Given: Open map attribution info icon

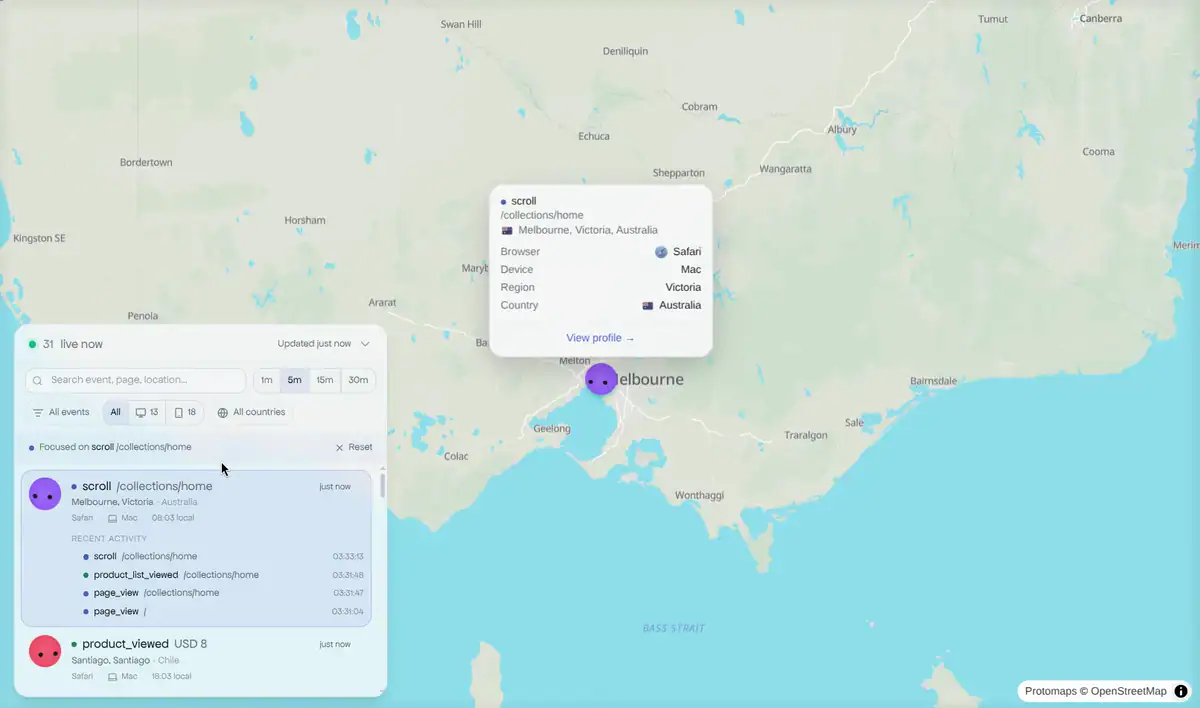Looking at the screenshot, I should [1181, 691].
